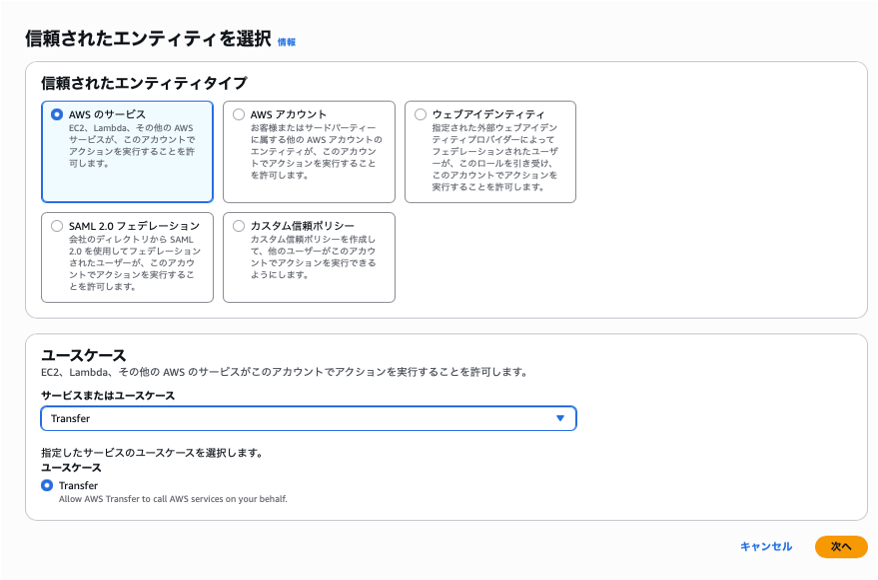Viewport: 878px width, 580px height.
Task: Click the AWS アカウント card description text
Action: pos(316,152)
